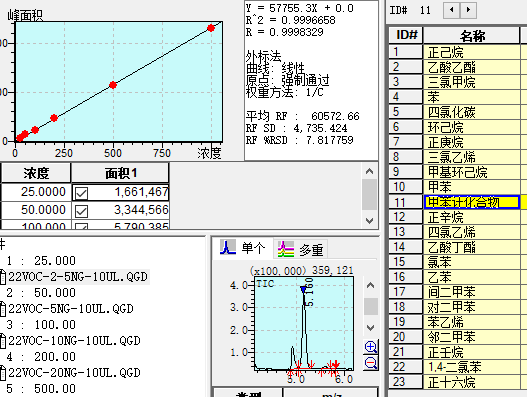
Task: Uncheck the 50.0000 concentration area checkbox
Action: (81, 211)
